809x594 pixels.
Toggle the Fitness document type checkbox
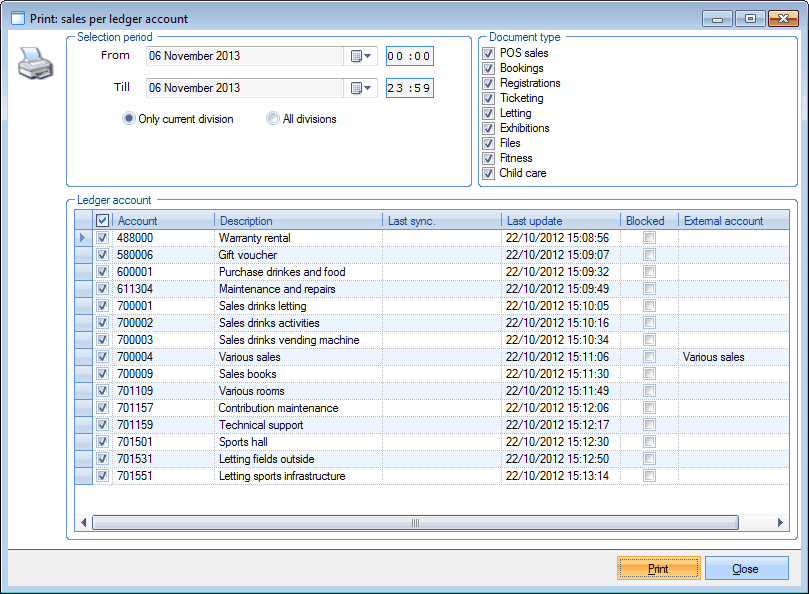[488, 158]
